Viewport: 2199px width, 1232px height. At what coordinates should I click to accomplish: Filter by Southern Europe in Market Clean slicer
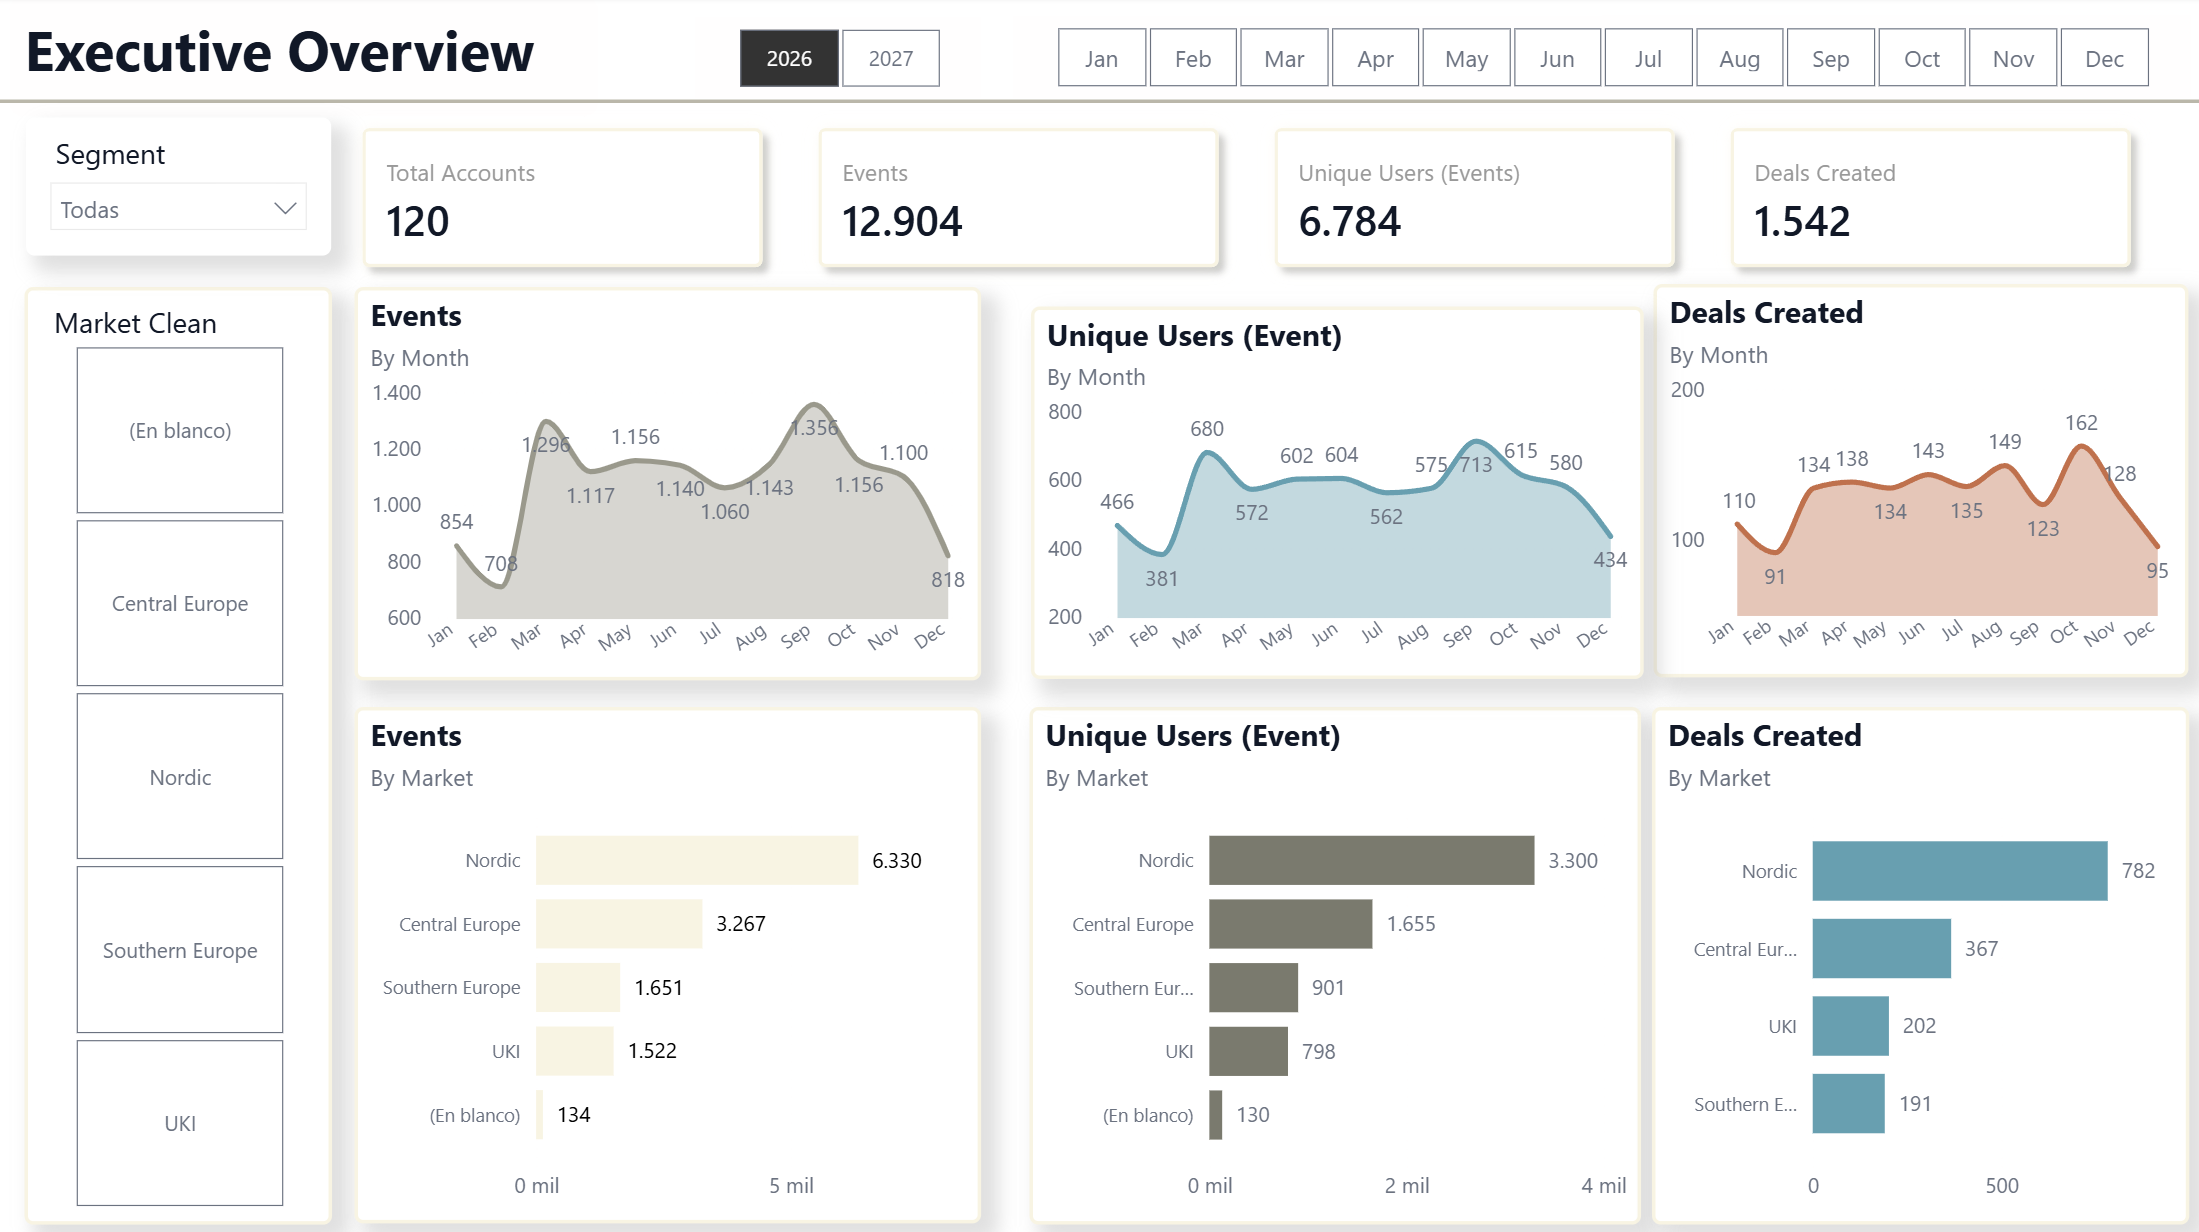pyautogui.click(x=180, y=949)
